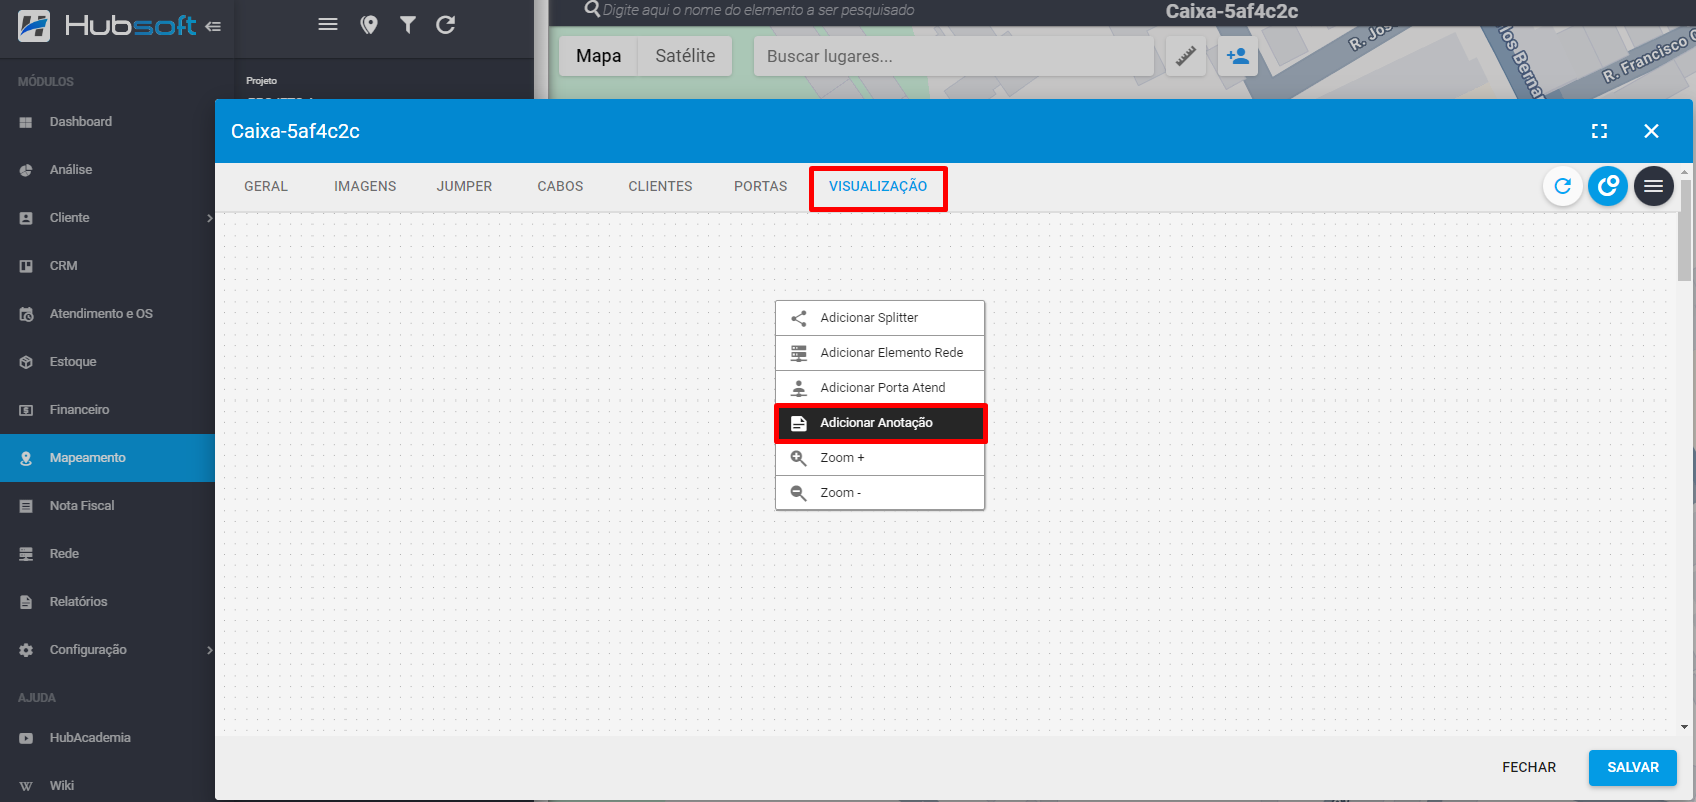Refresh map using top toolbar reload icon
Viewport: 1696px width, 802px height.
click(446, 25)
